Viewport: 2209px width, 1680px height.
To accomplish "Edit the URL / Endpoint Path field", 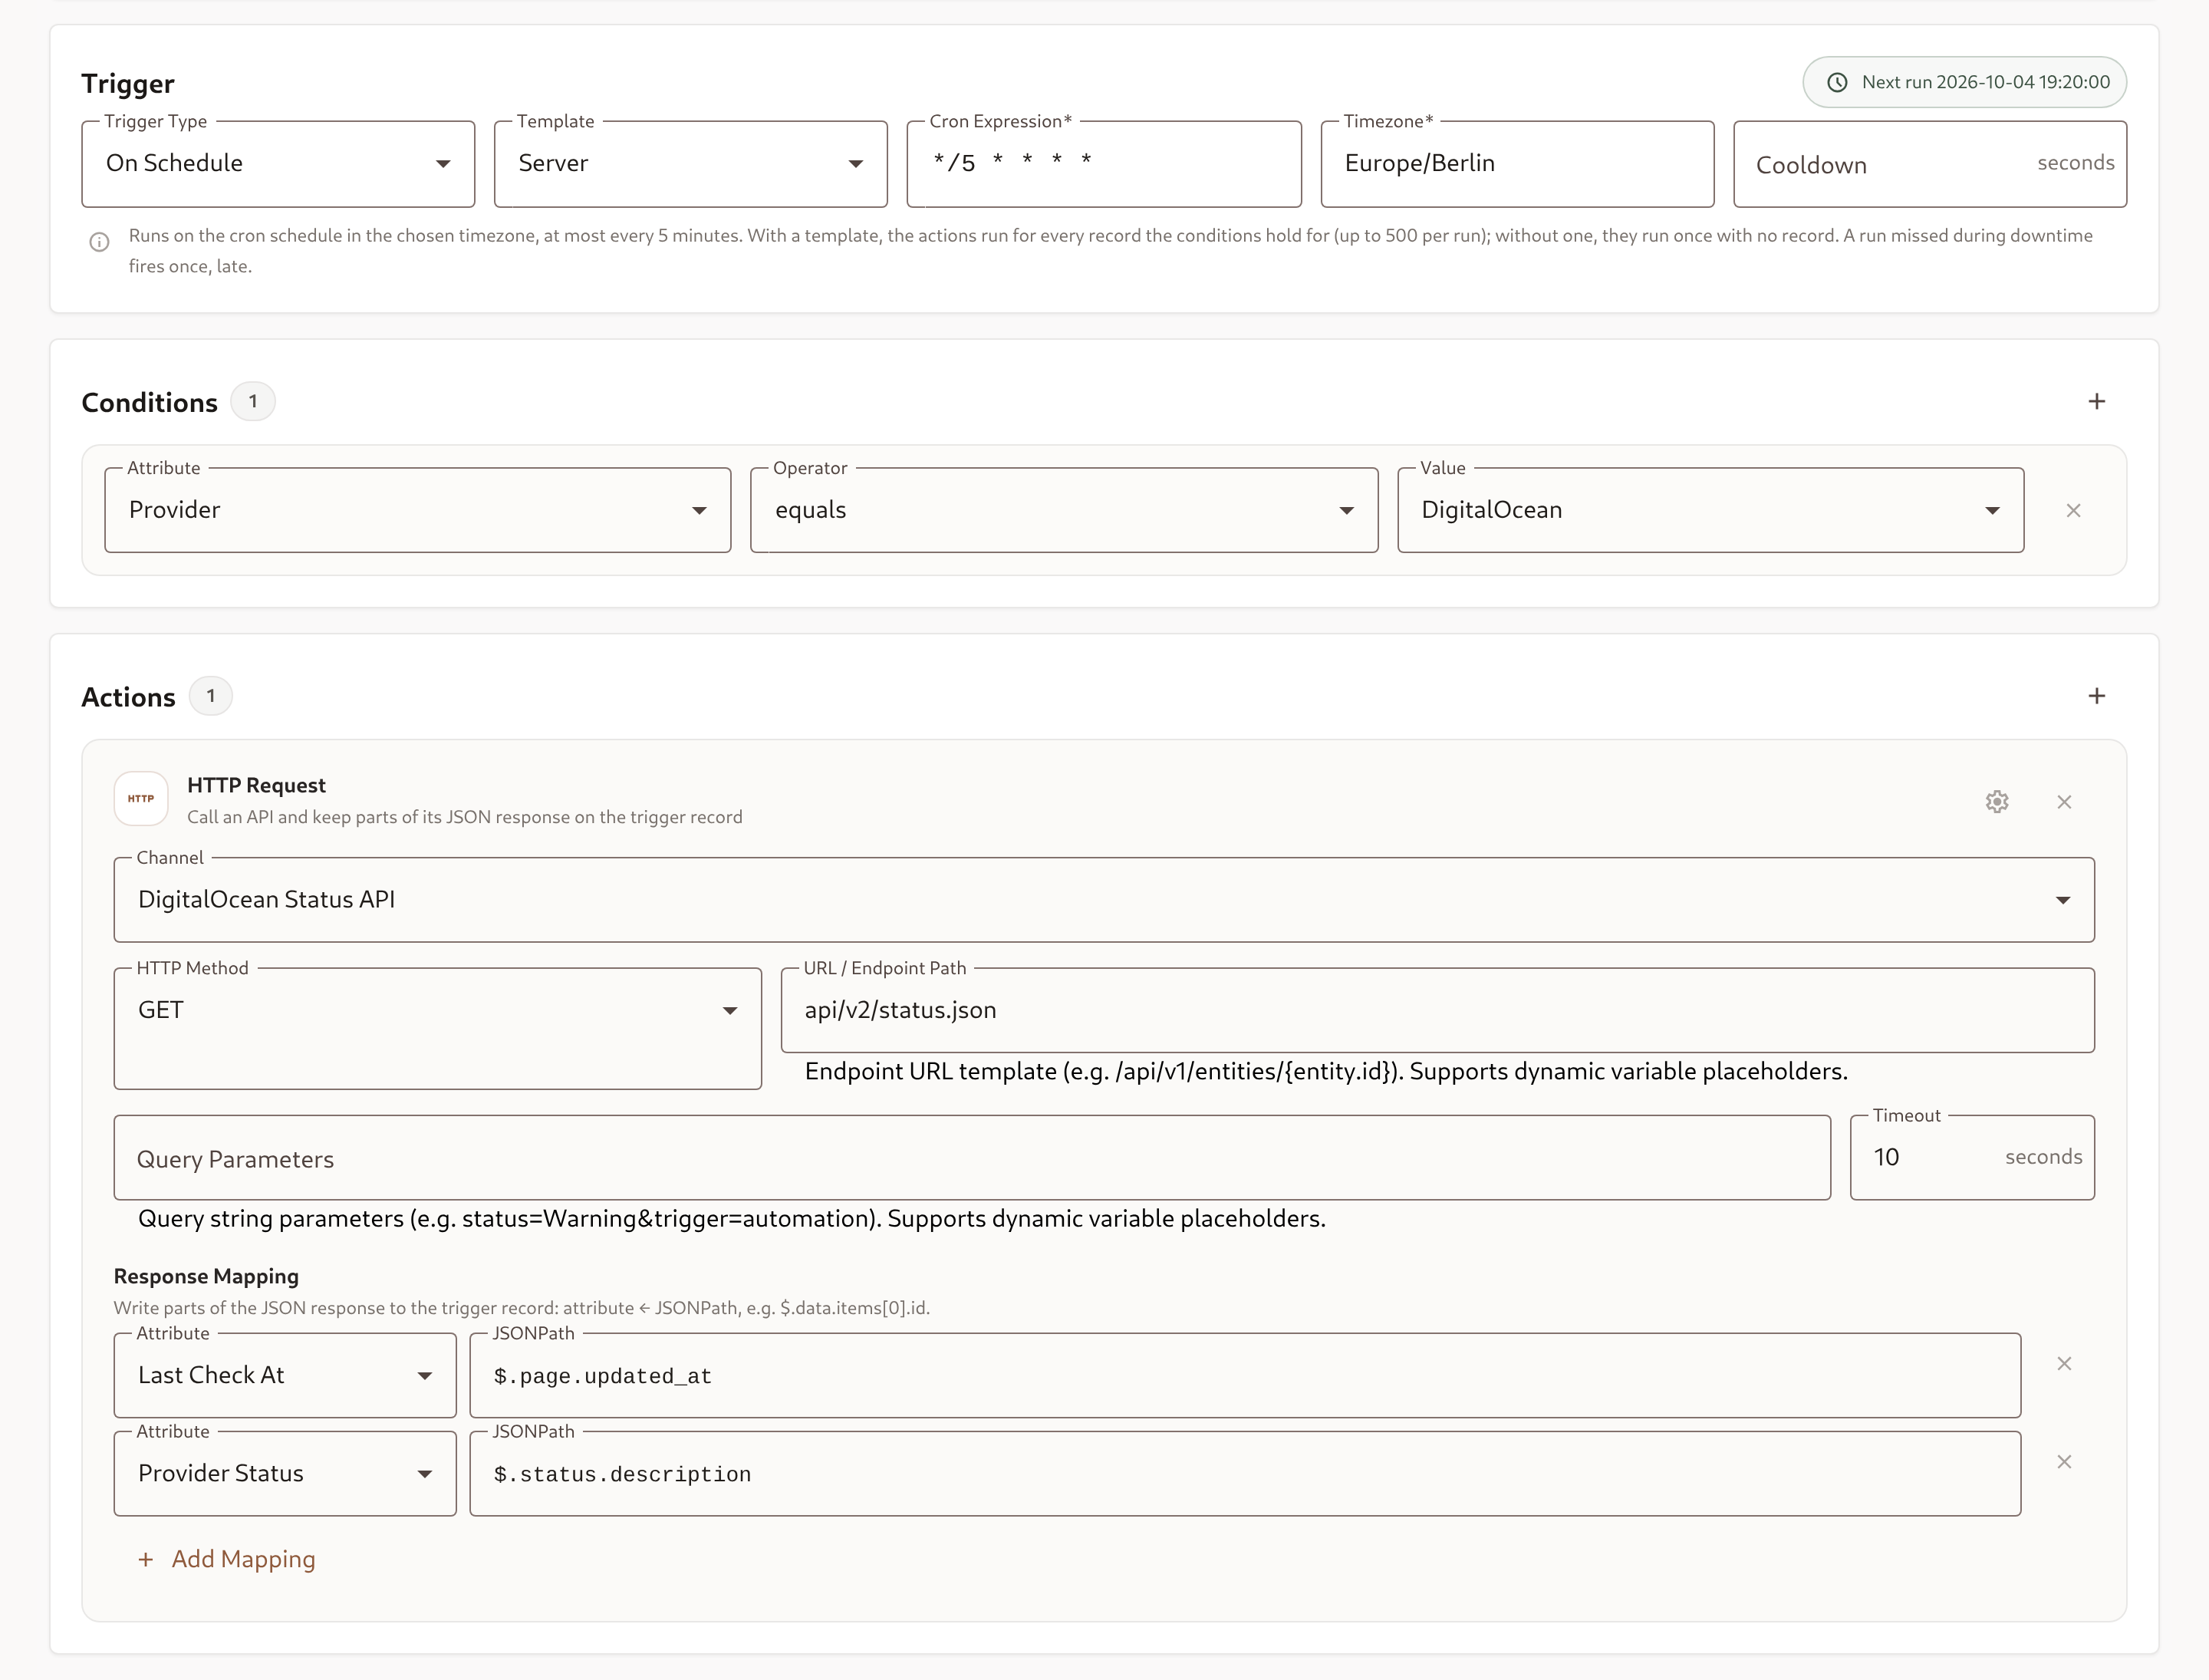I will pos(1437,1010).
